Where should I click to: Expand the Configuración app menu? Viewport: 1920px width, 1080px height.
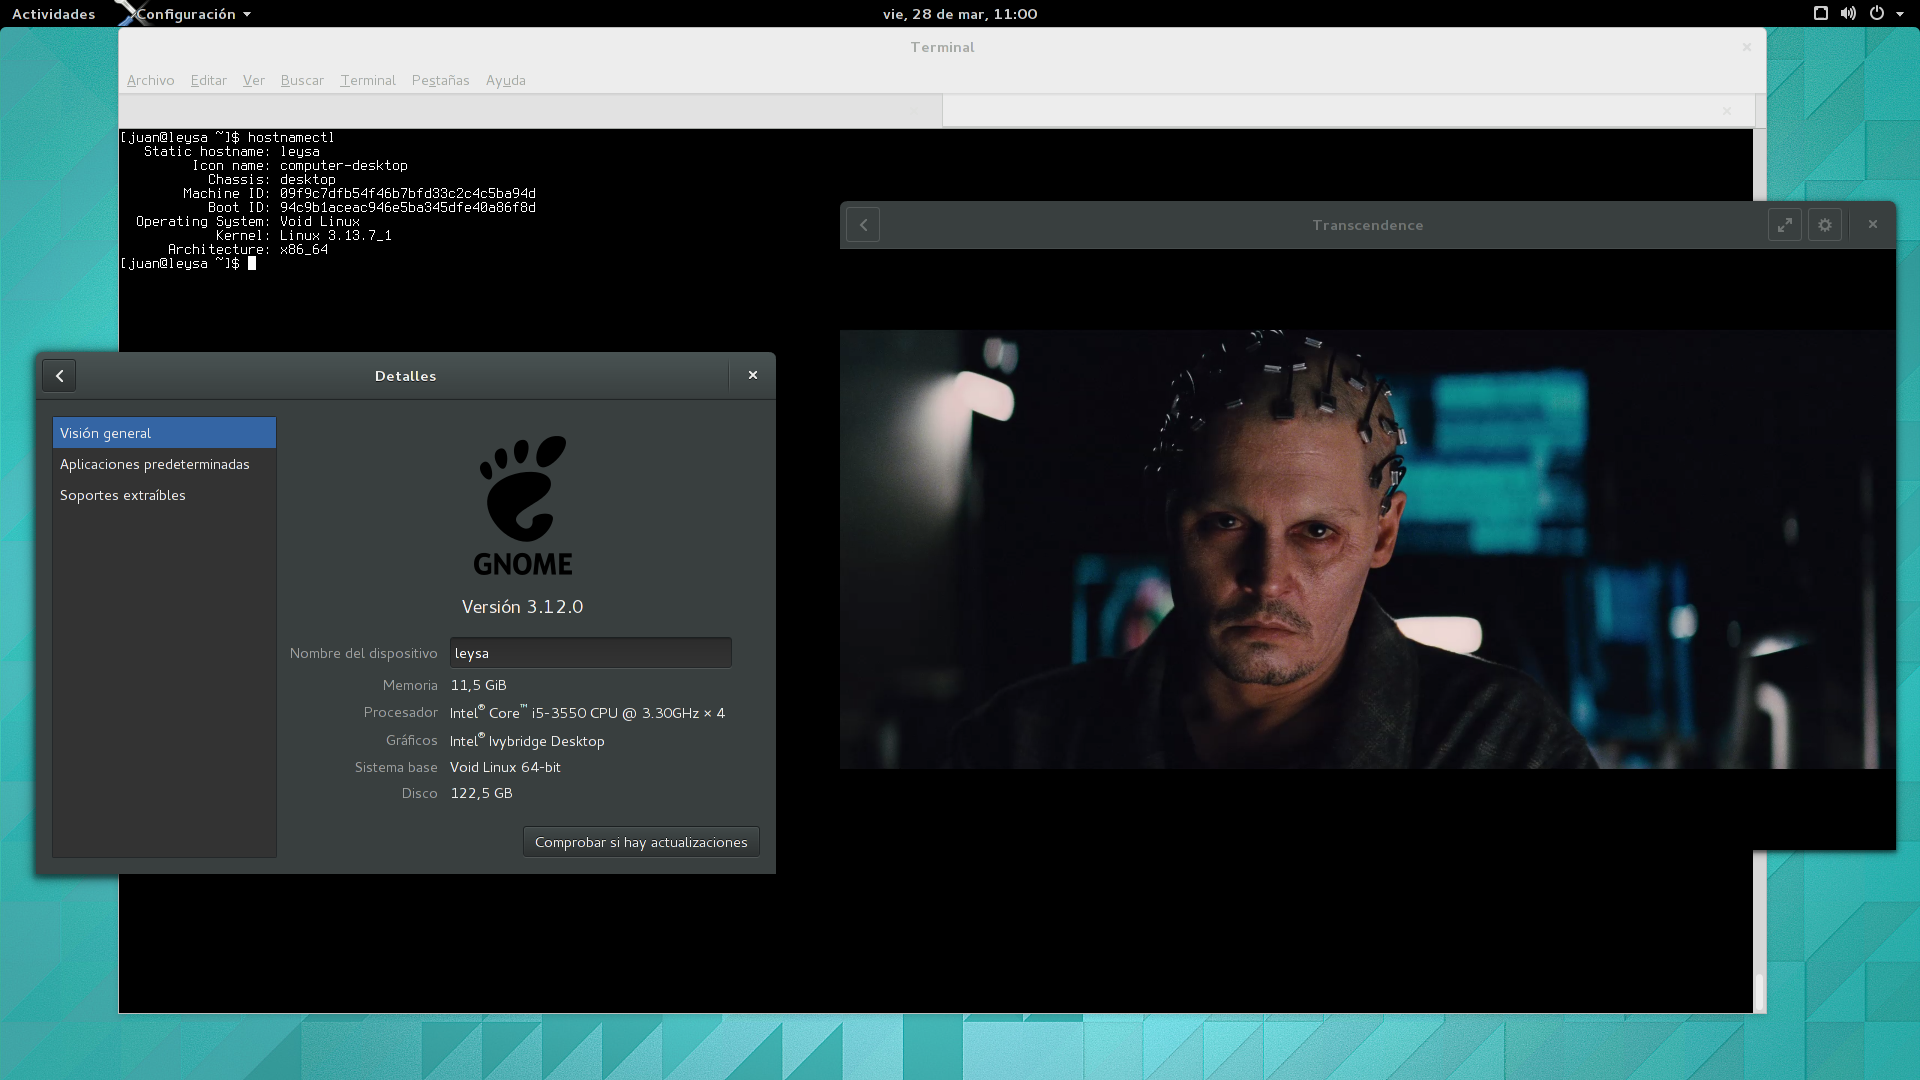[x=193, y=14]
